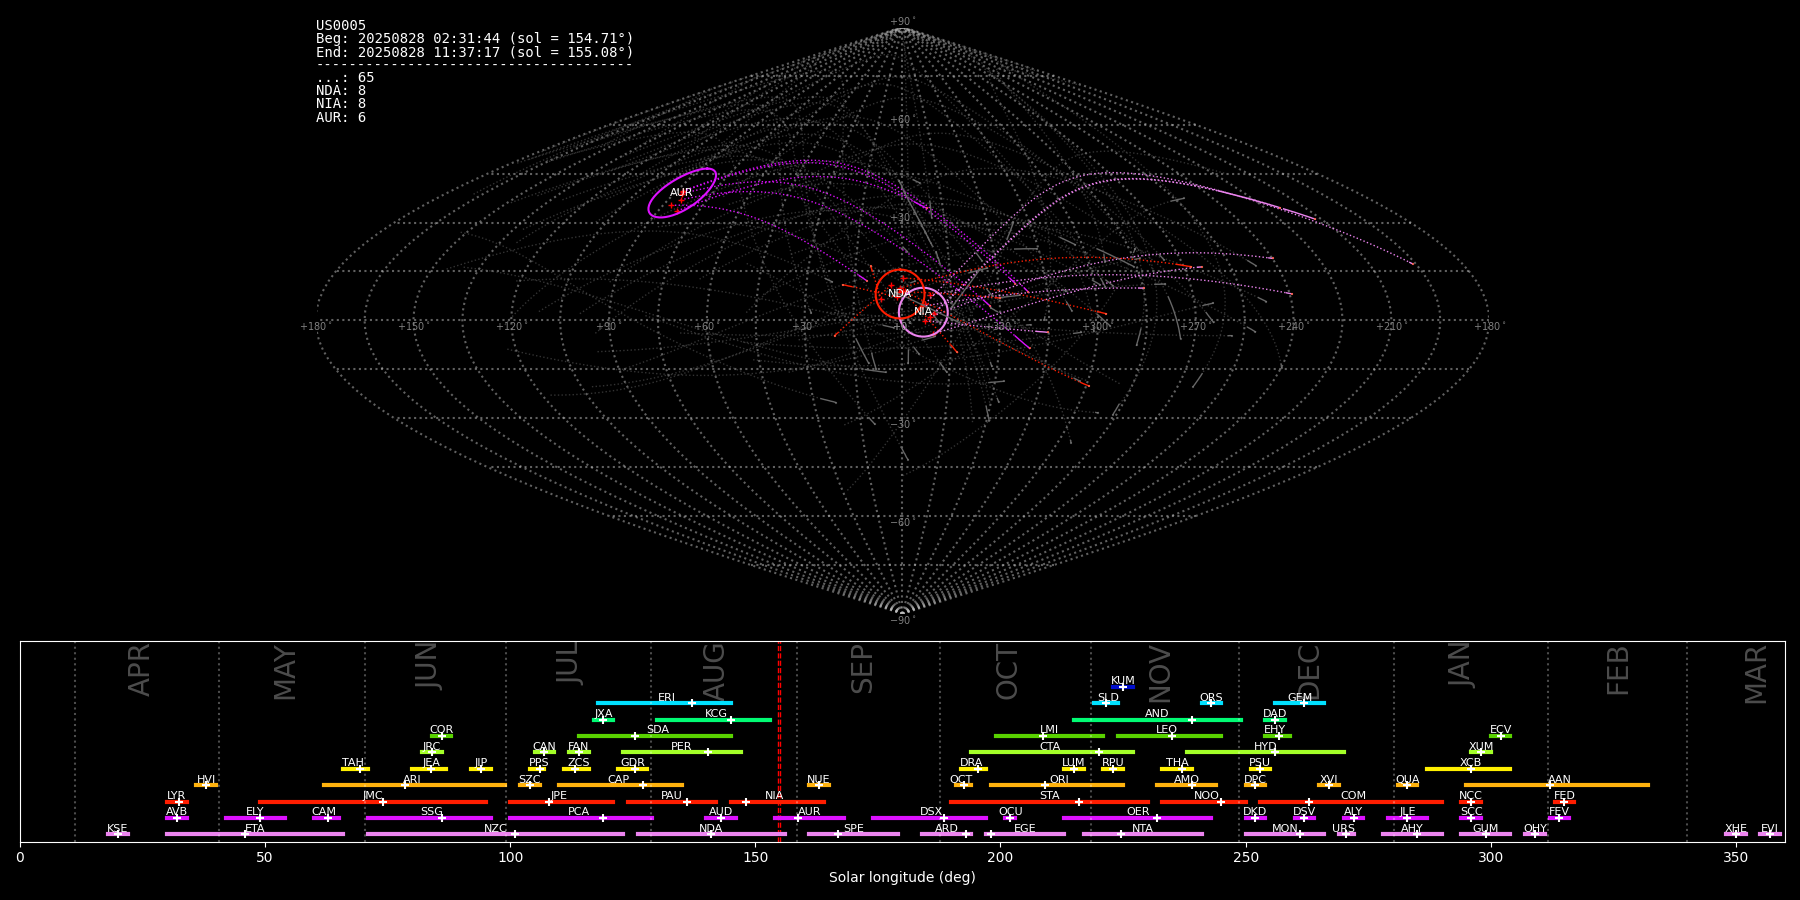The height and width of the screenshot is (900, 1800).
Task: Click the +270 longitude label on the sky map
Action: coord(1193,327)
